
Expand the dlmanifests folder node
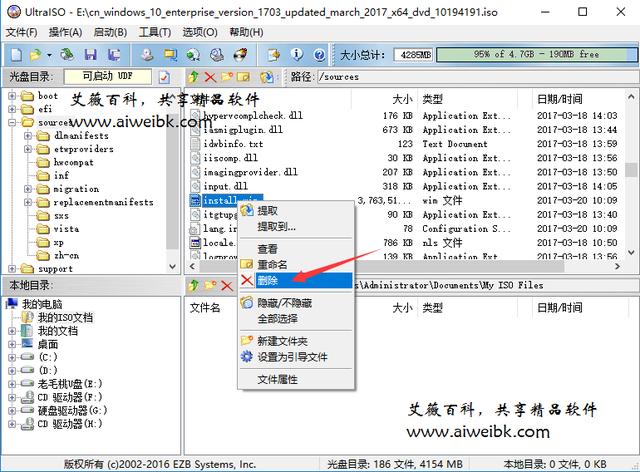click(28, 136)
